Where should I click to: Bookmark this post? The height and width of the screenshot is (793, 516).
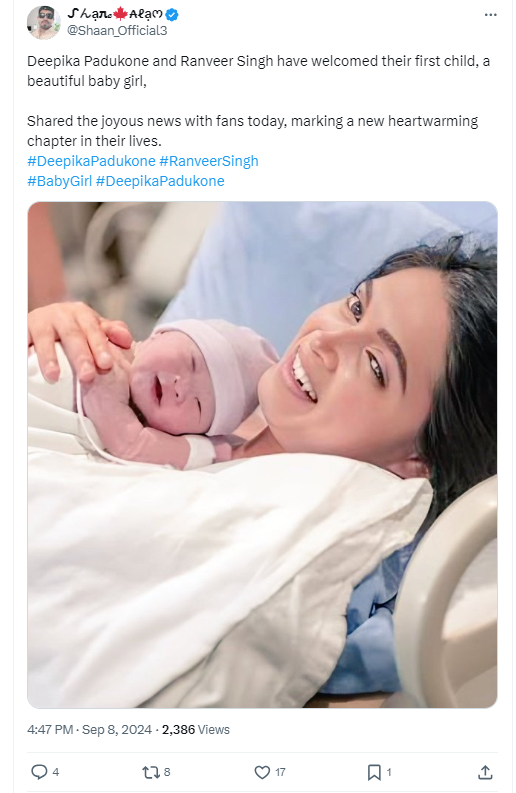[374, 772]
